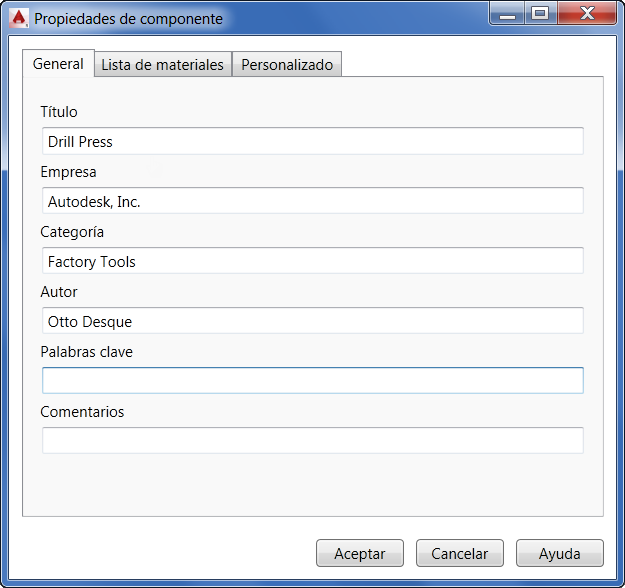Screen dimensions: 625x588
Task: Switch to the General tab
Action: coord(58,63)
